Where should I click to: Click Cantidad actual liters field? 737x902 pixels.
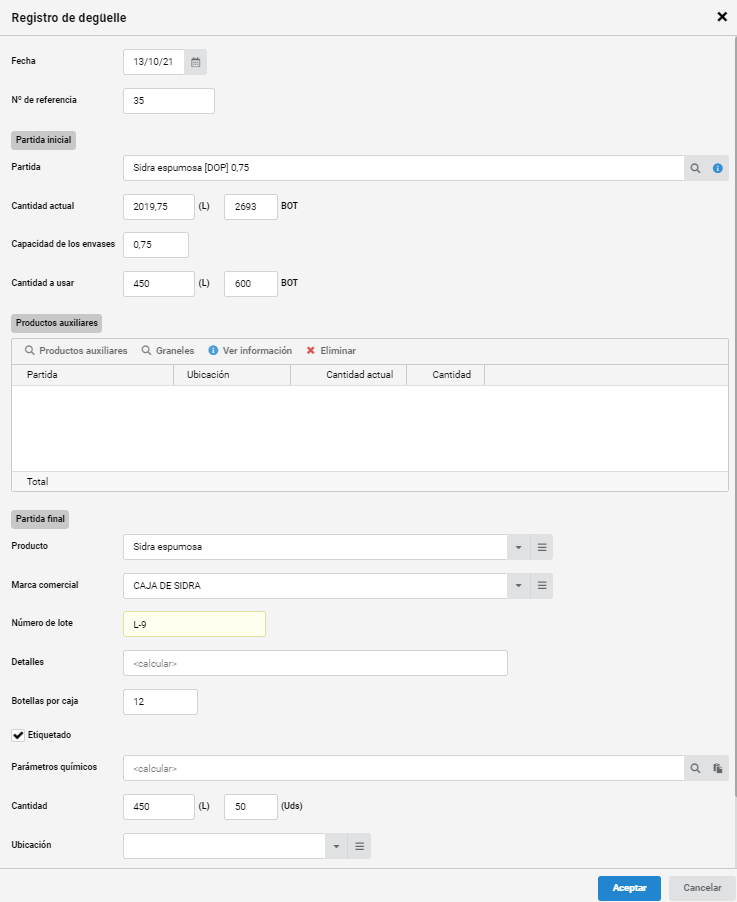point(159,207)
